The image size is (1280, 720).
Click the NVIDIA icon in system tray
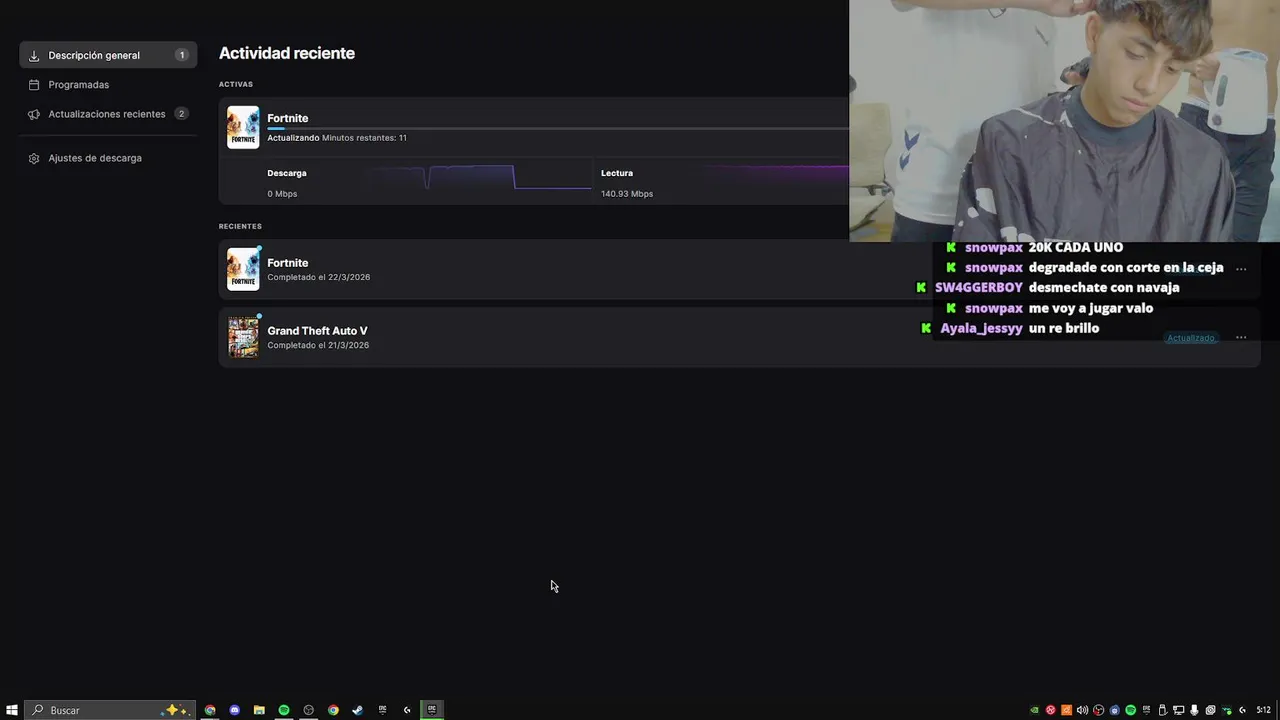(x=1034, y=710)
